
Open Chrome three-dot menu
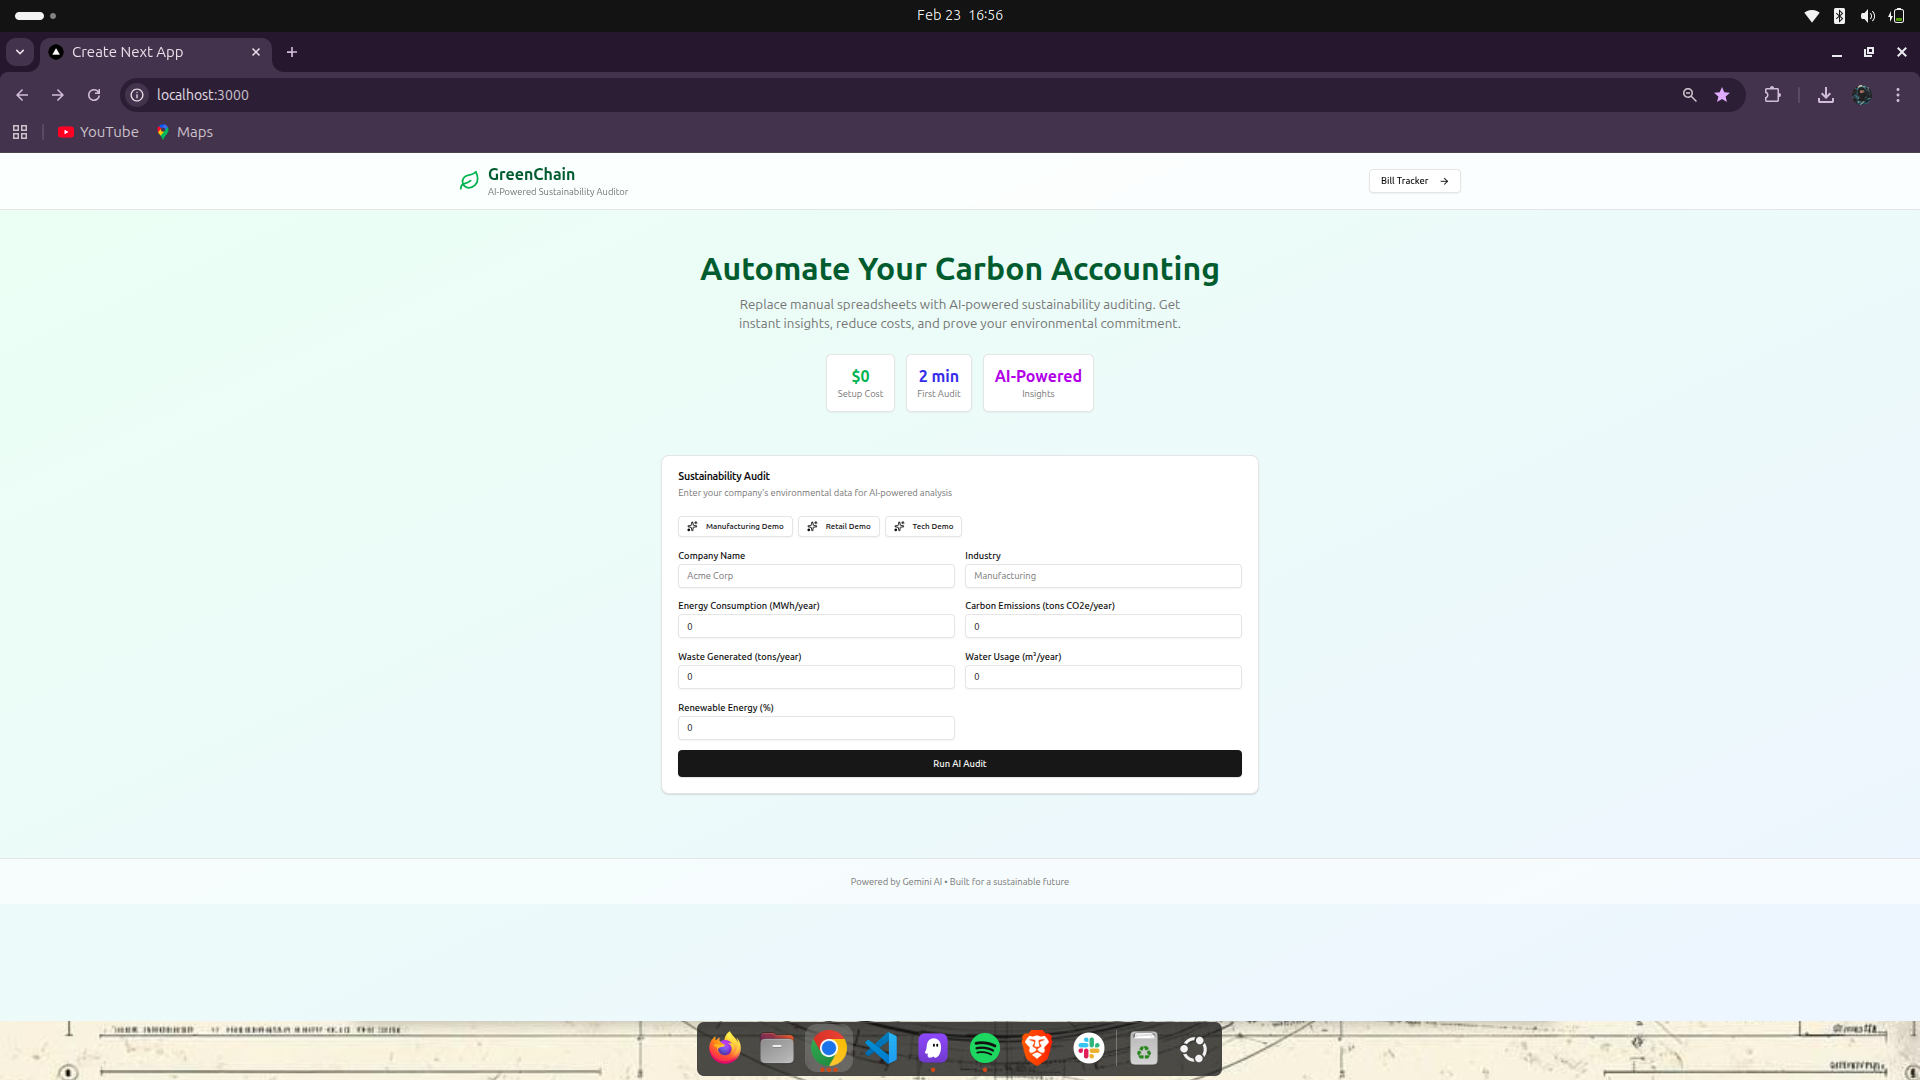pyautogui.click(x=1898, y=95)
